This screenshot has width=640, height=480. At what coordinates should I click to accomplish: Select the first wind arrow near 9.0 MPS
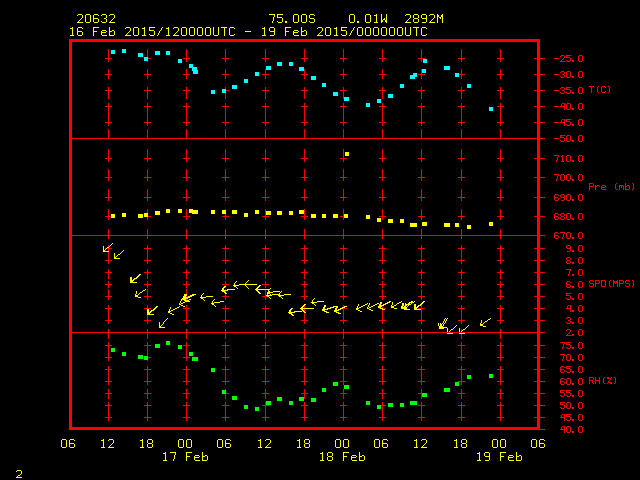point(109,248)
